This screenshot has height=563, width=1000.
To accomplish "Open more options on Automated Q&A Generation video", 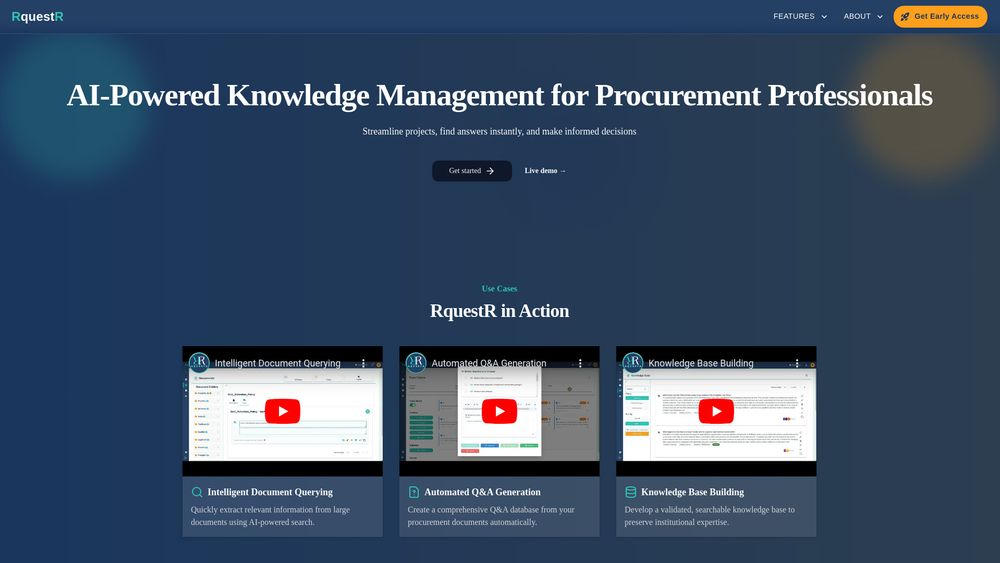I will coord(580,363).
